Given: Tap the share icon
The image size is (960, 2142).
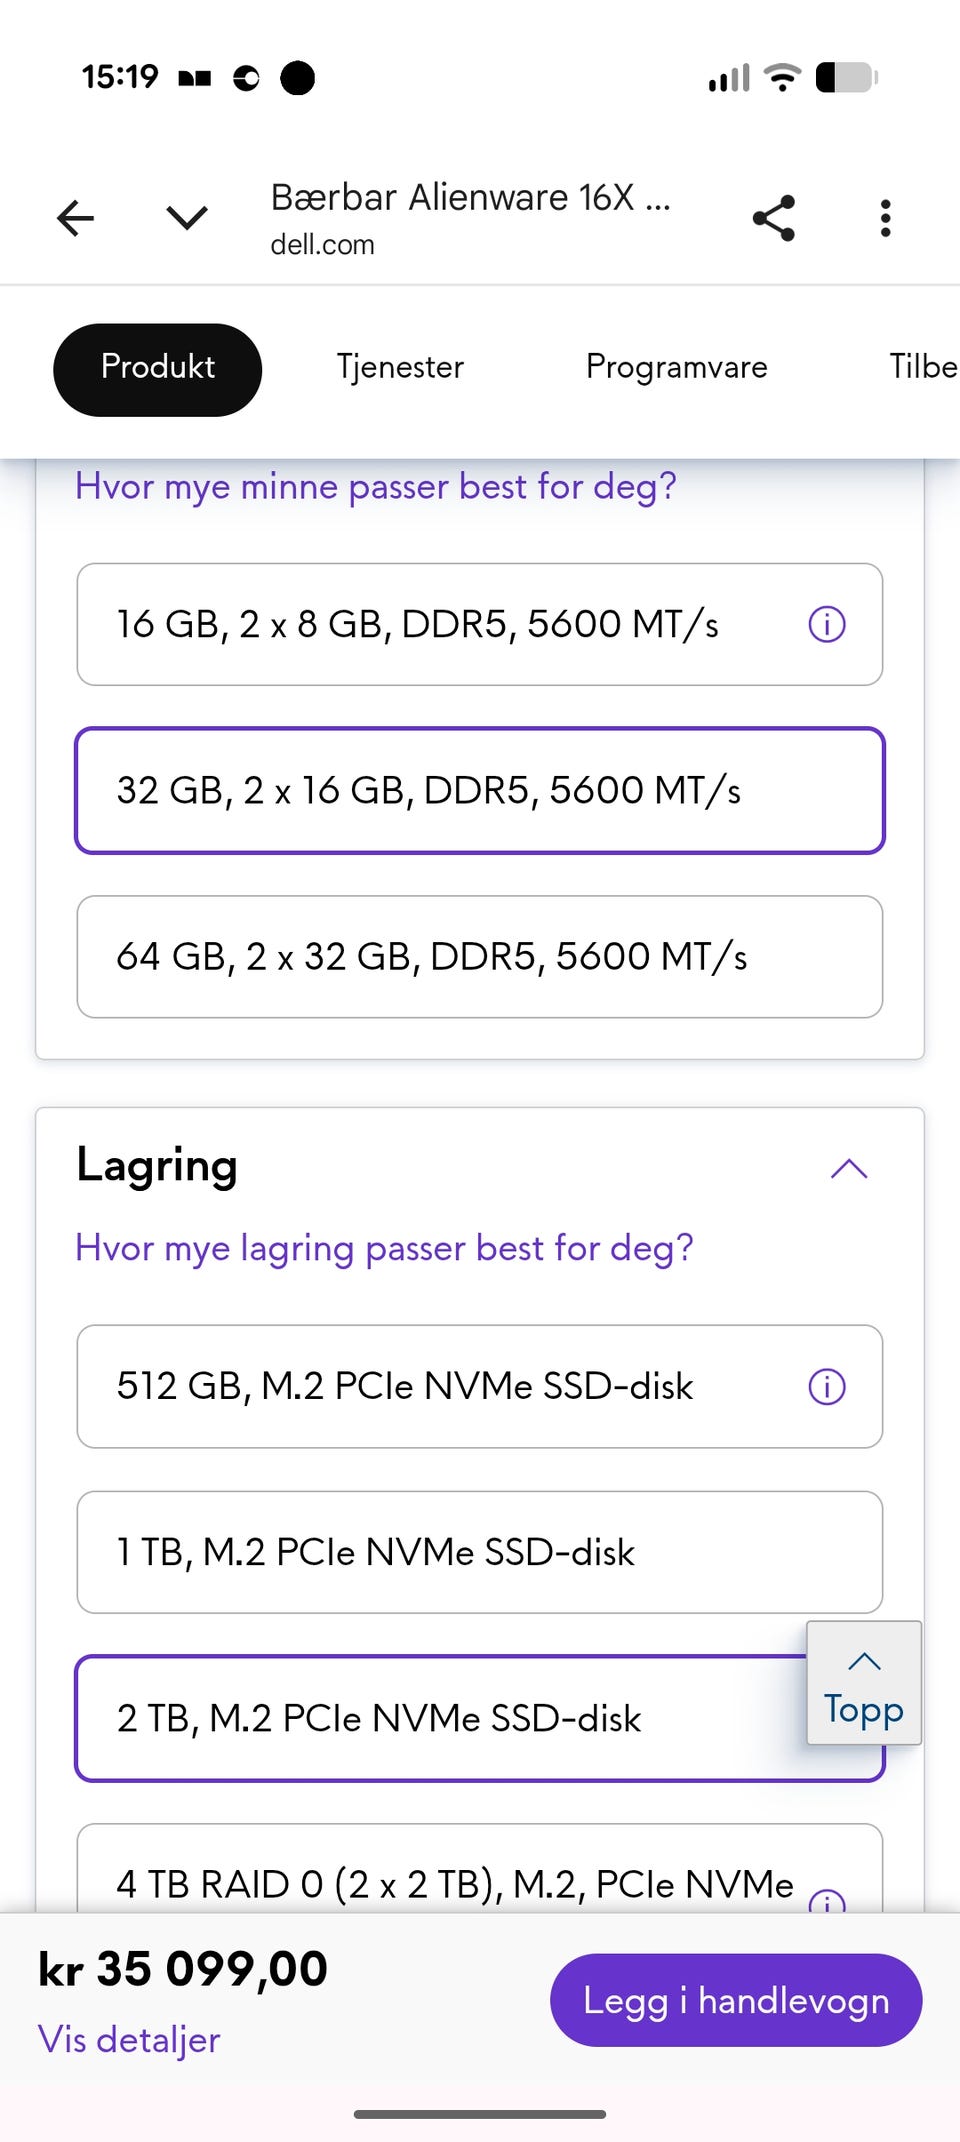Looking at the screenshot, I should 773,218.
